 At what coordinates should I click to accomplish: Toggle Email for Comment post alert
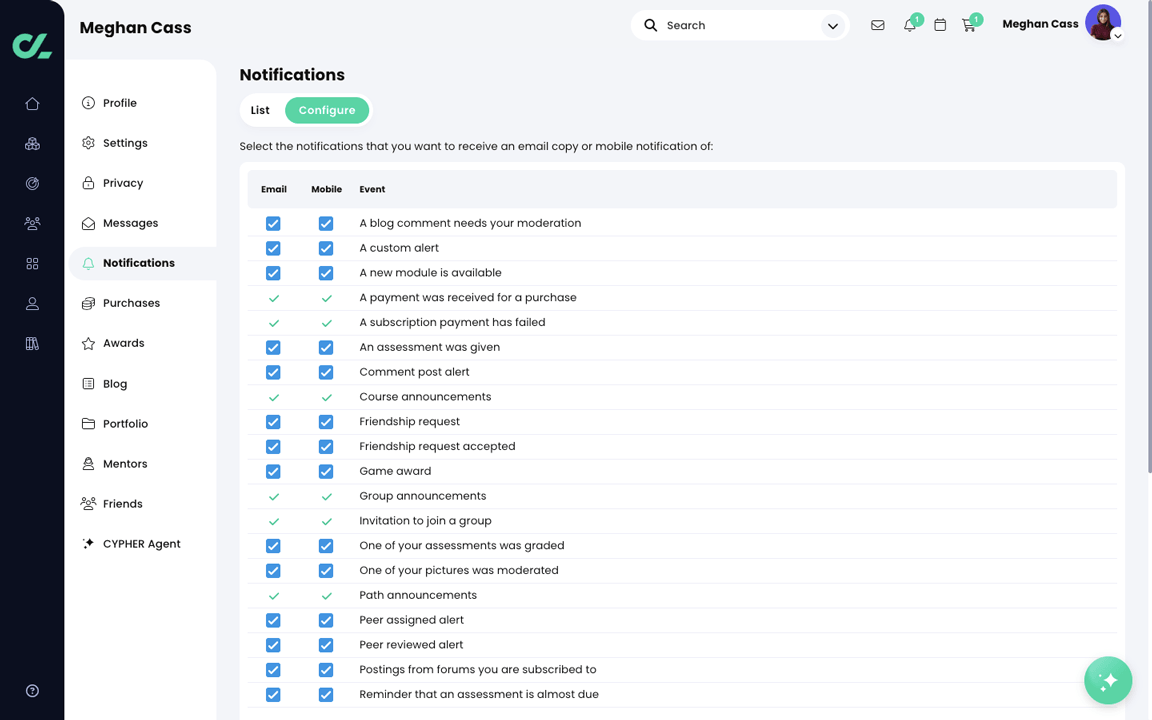click(x=273, y=372)
